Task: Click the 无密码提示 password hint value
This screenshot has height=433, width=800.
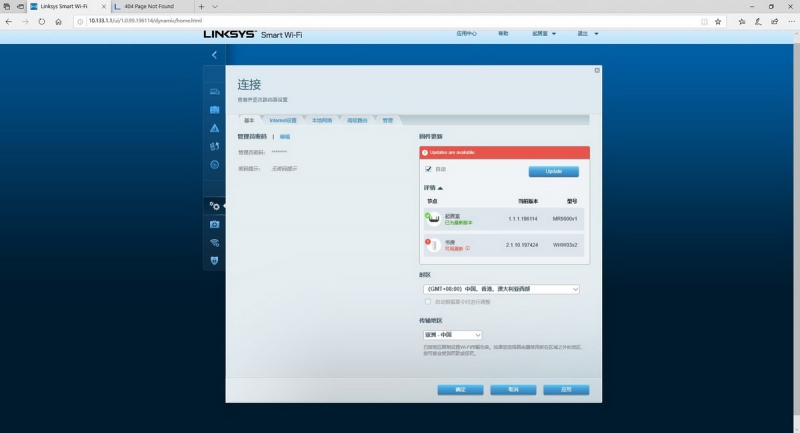Action: coord(284,169)
